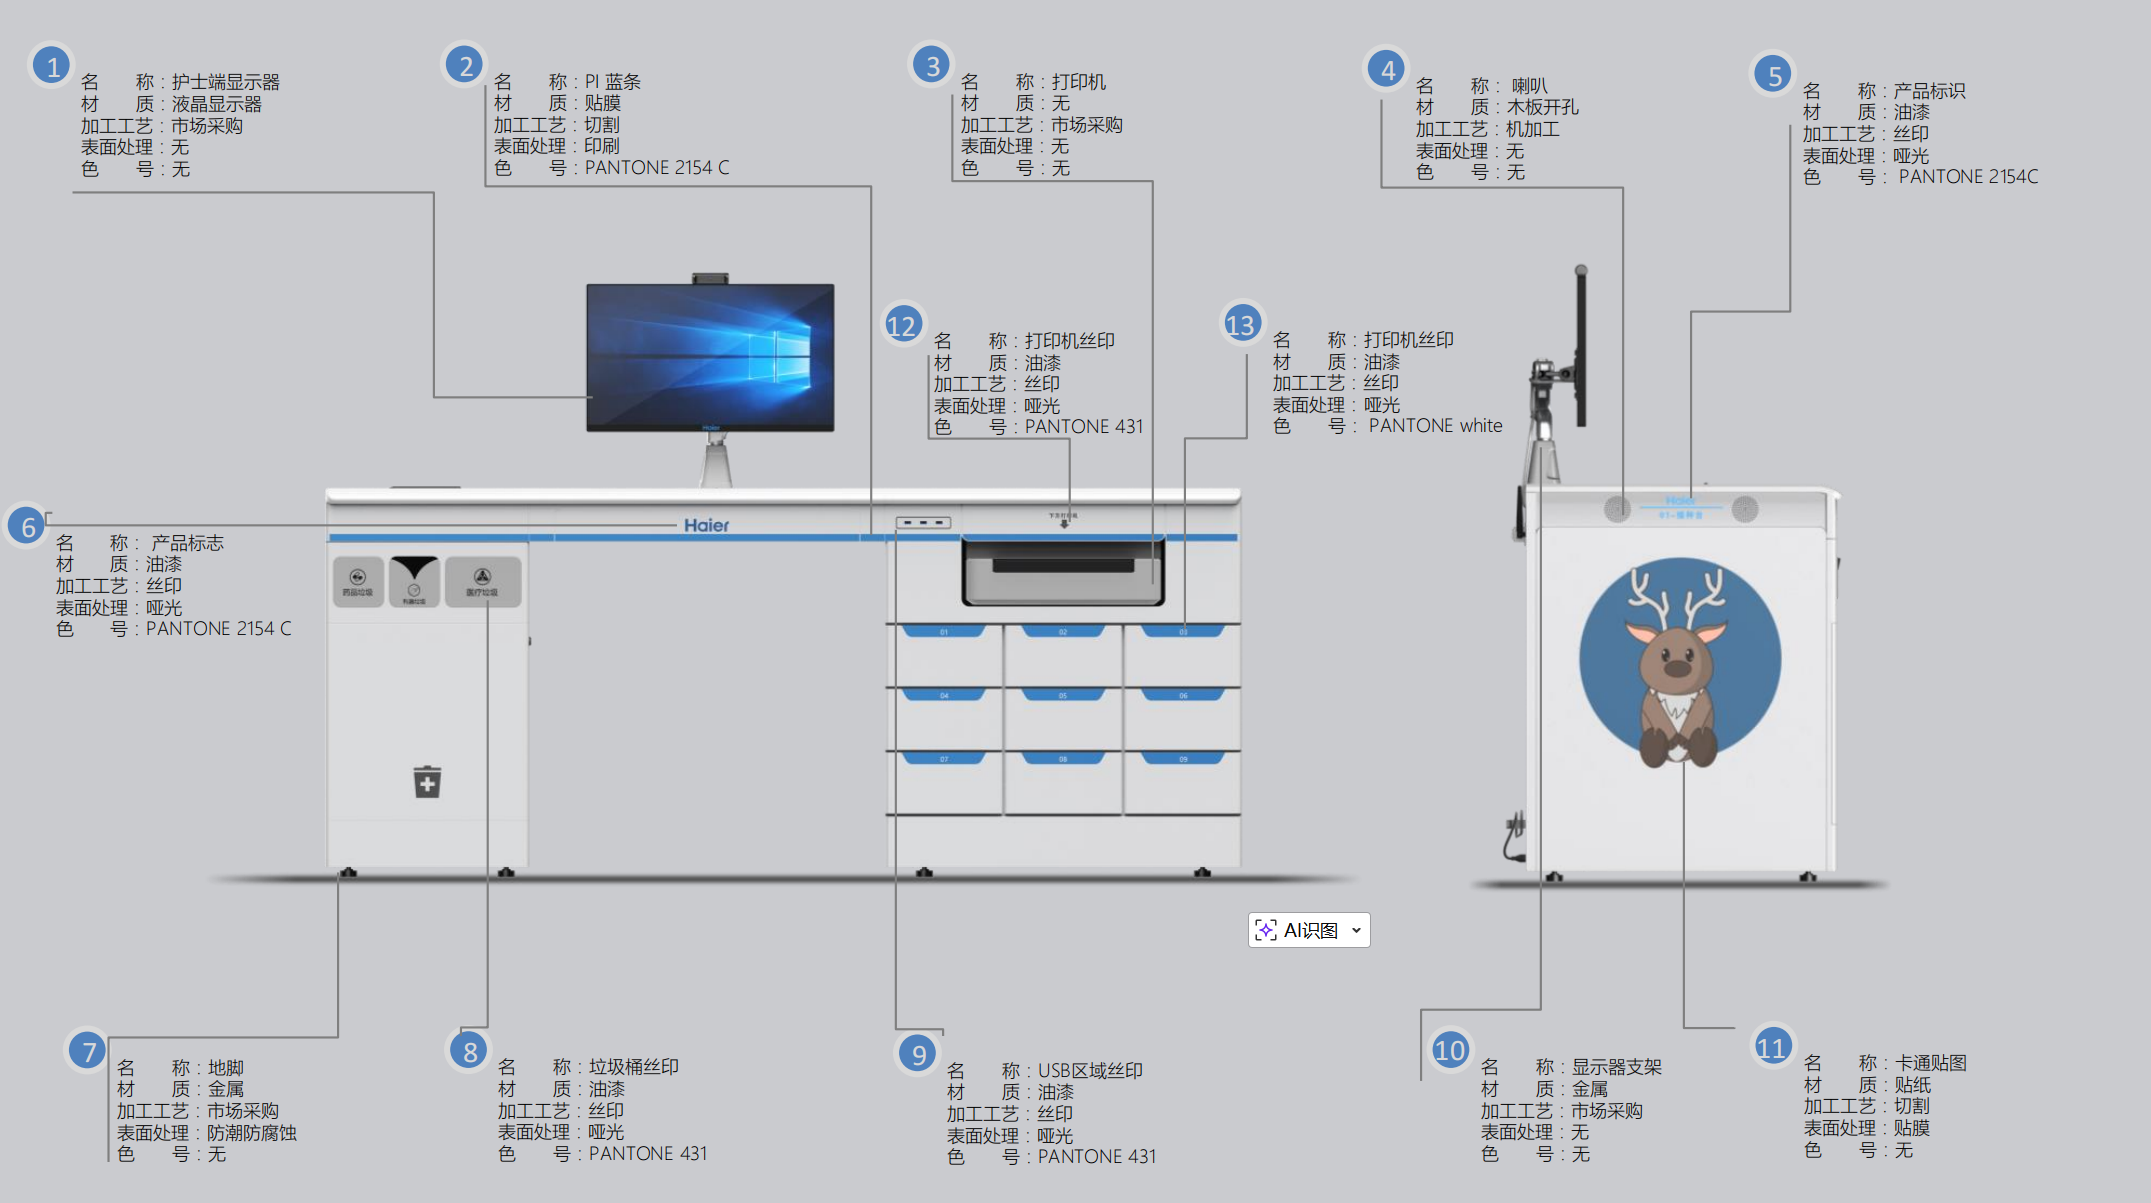The image size is (2151, 1203).
Task: Click the blue drawer tab labeled 05
Action: tap(1063, 695)
